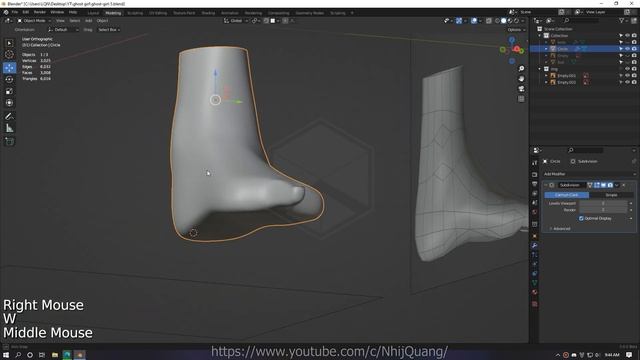640x360 pixels.
Task: Toggle selectability arrow for Circle object
Action: click(621, 49)
